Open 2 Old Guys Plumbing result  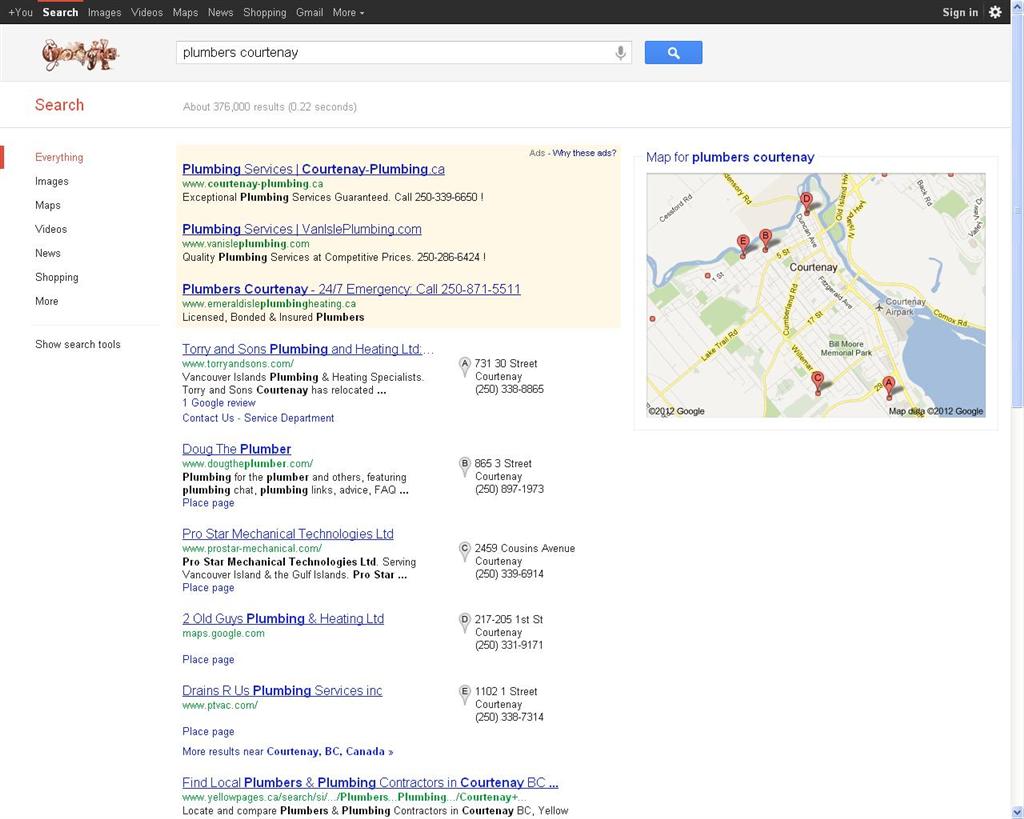[283, 619]
